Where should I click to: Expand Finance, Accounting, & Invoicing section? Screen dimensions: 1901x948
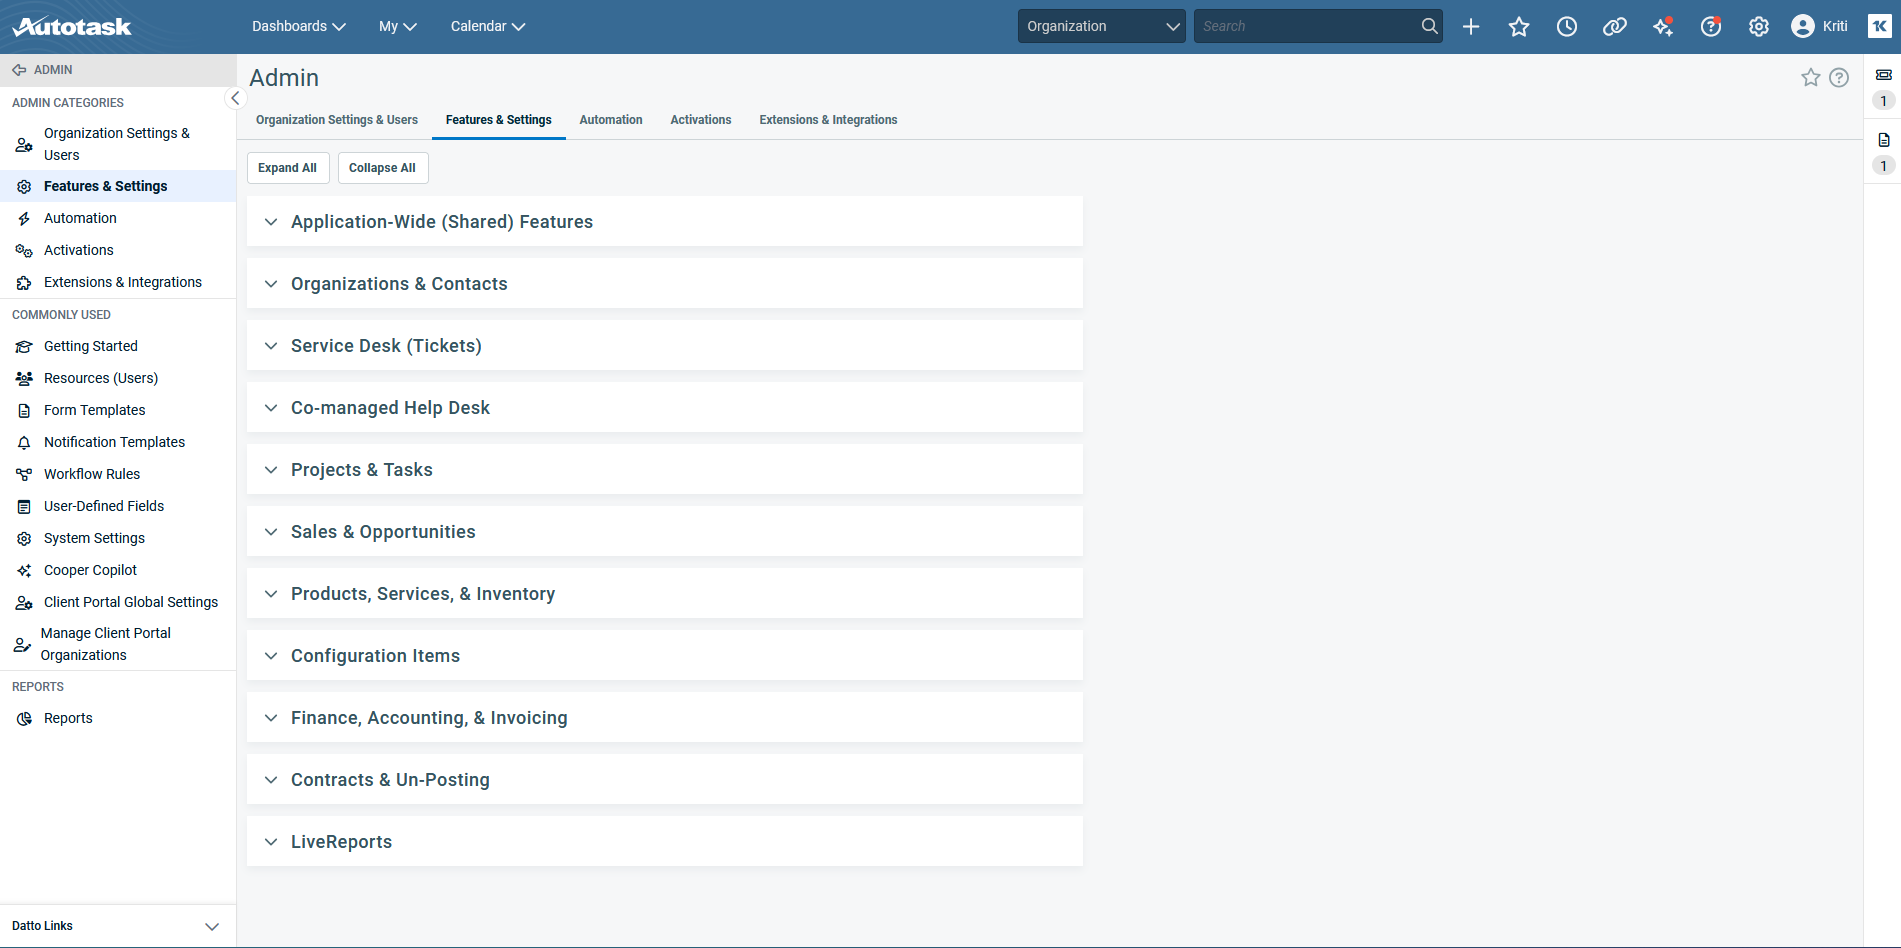(x=665, y=718)
